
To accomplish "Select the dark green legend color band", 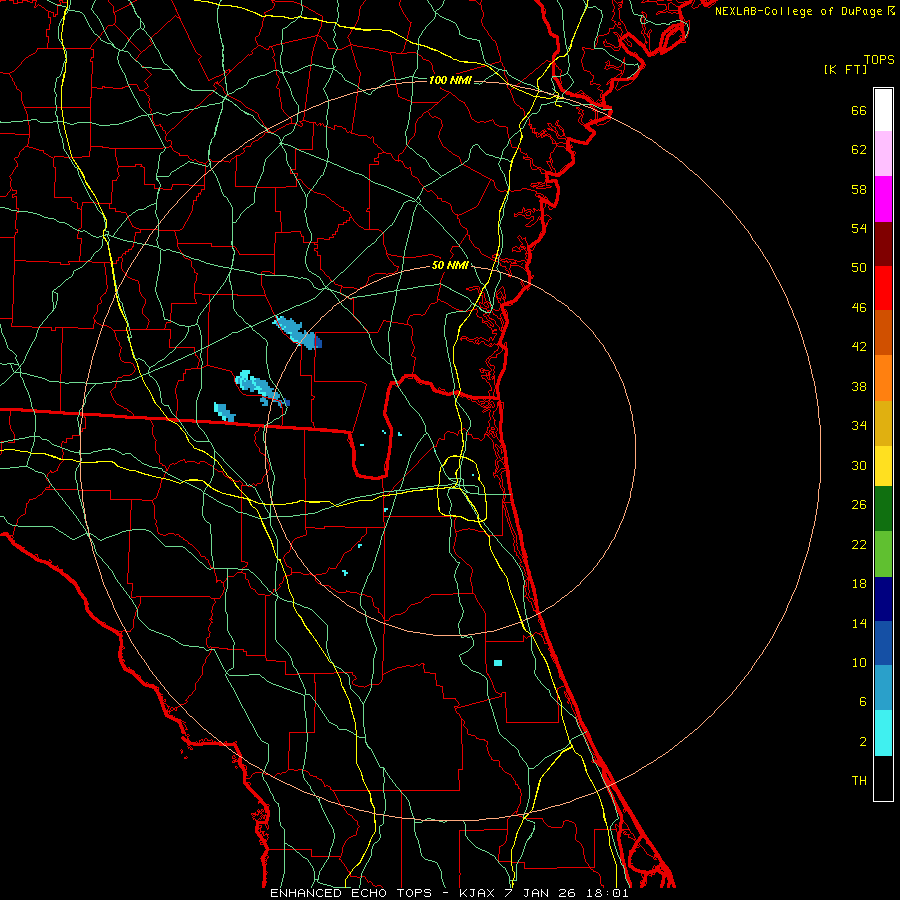I will [x=883, y=509].
